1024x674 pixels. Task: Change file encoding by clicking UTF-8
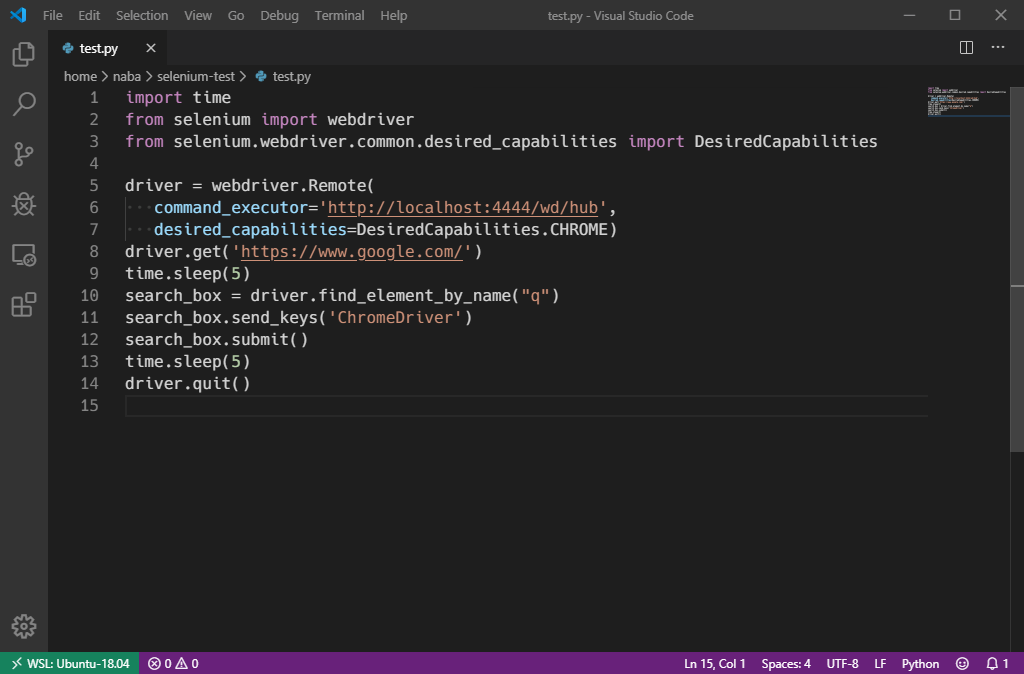click(841, 663)
